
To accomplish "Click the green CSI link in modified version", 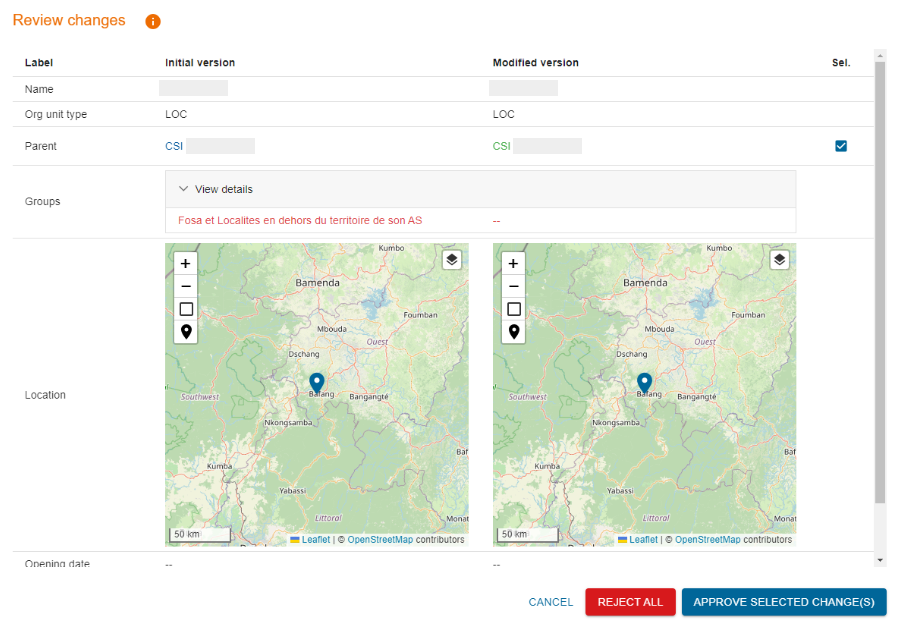I will tap(502, 146).
